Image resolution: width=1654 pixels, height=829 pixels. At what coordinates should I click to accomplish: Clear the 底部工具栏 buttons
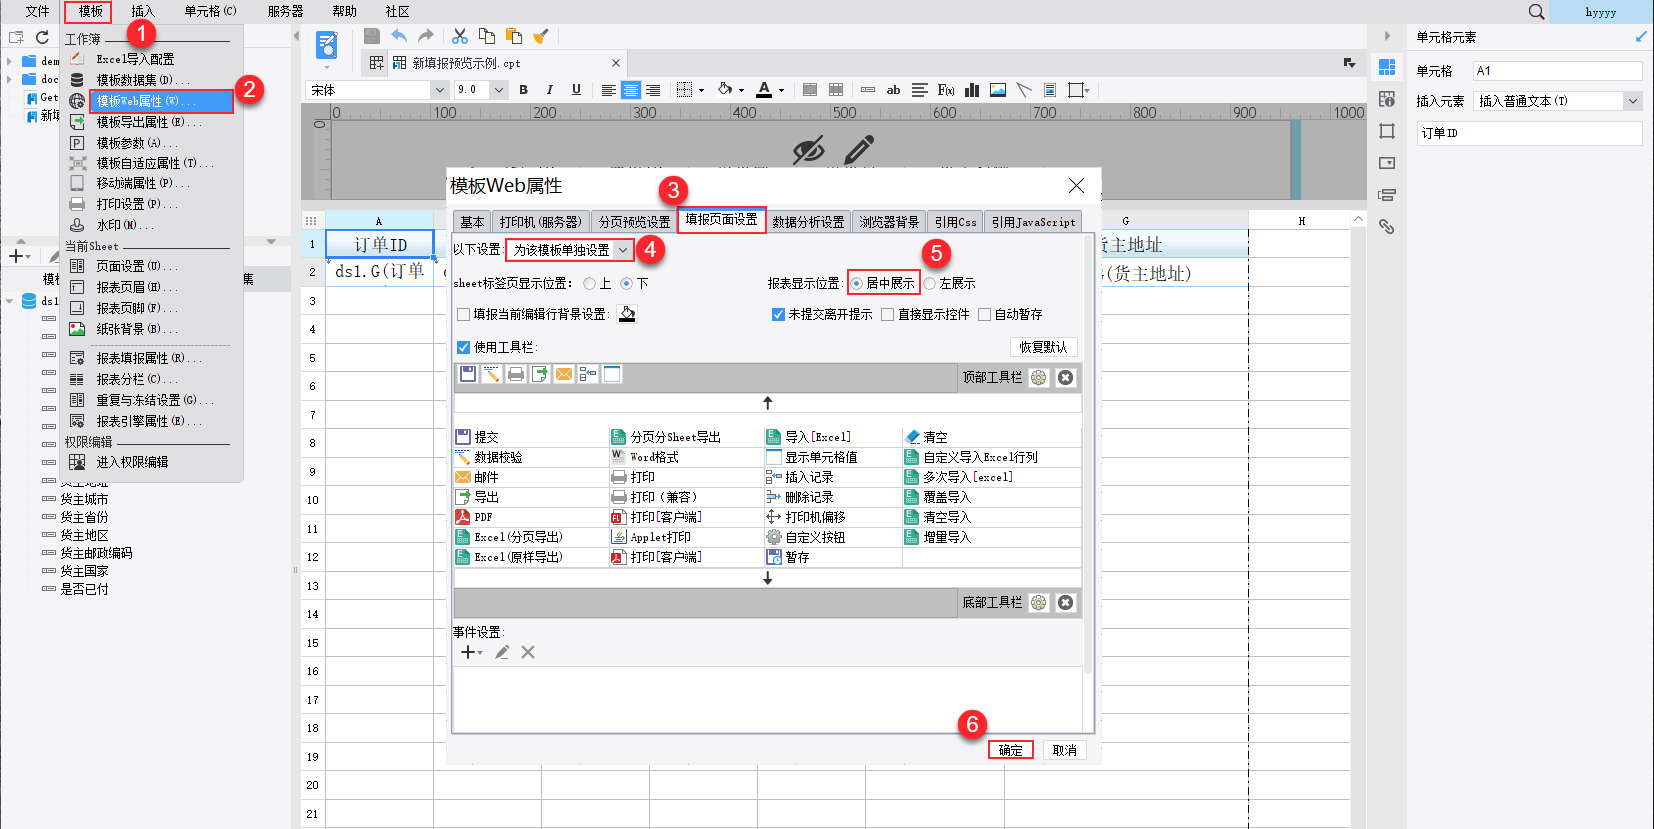pos(1066,602)
